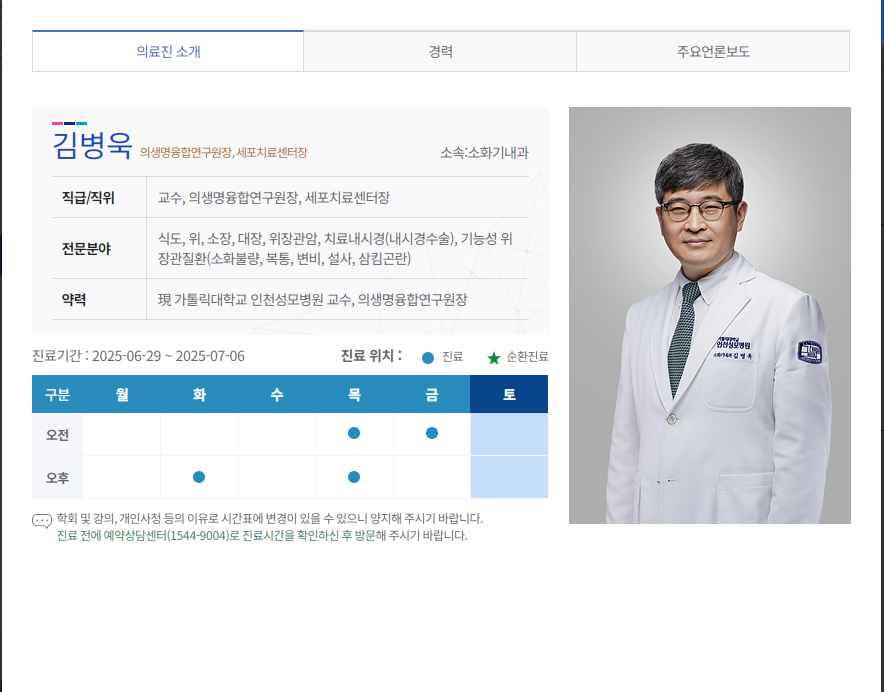Viewport: 884px width, 692px height.
Task: Click the 교수, 의생명융합연구원장 position value
Action: [x=273, y=198]
